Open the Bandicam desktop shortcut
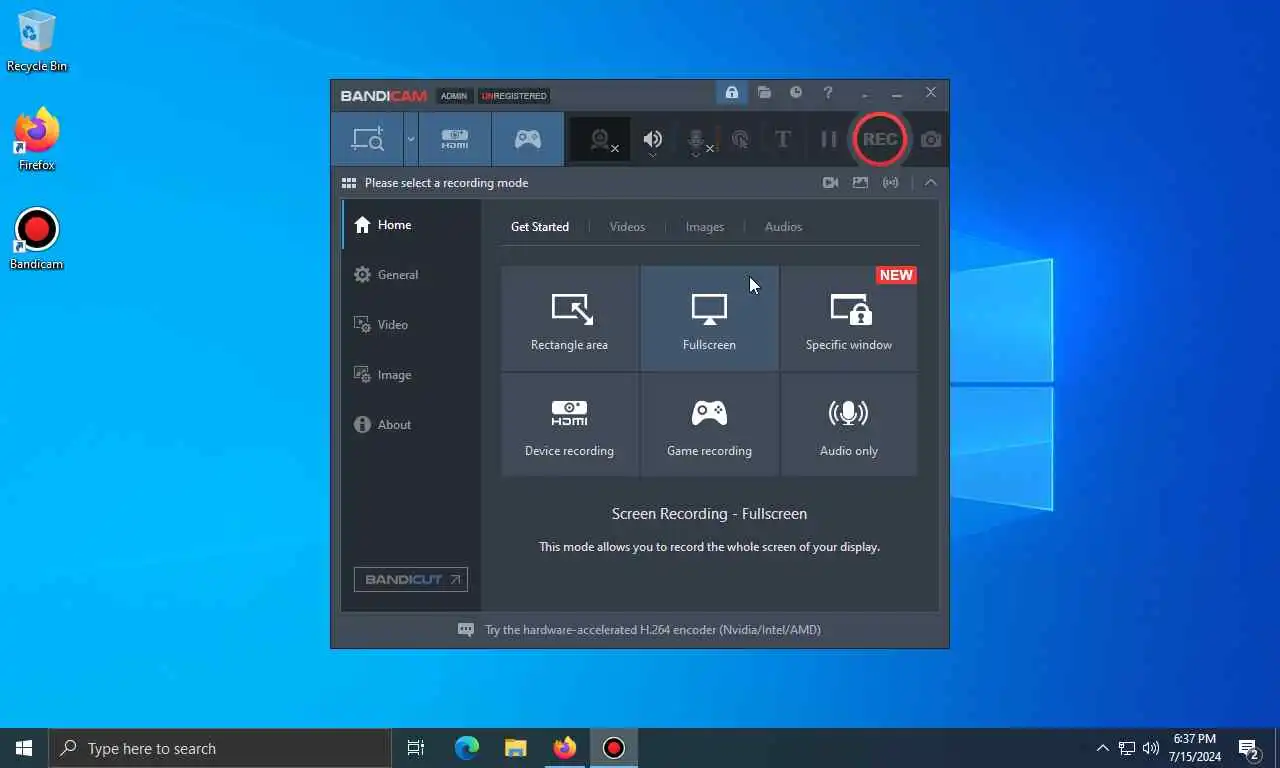1280x768 pixels. pos(37,239)
